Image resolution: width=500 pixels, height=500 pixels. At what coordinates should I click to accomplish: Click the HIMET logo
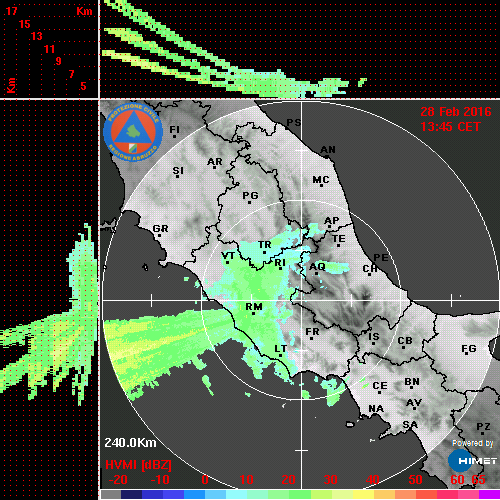[473, 461]
